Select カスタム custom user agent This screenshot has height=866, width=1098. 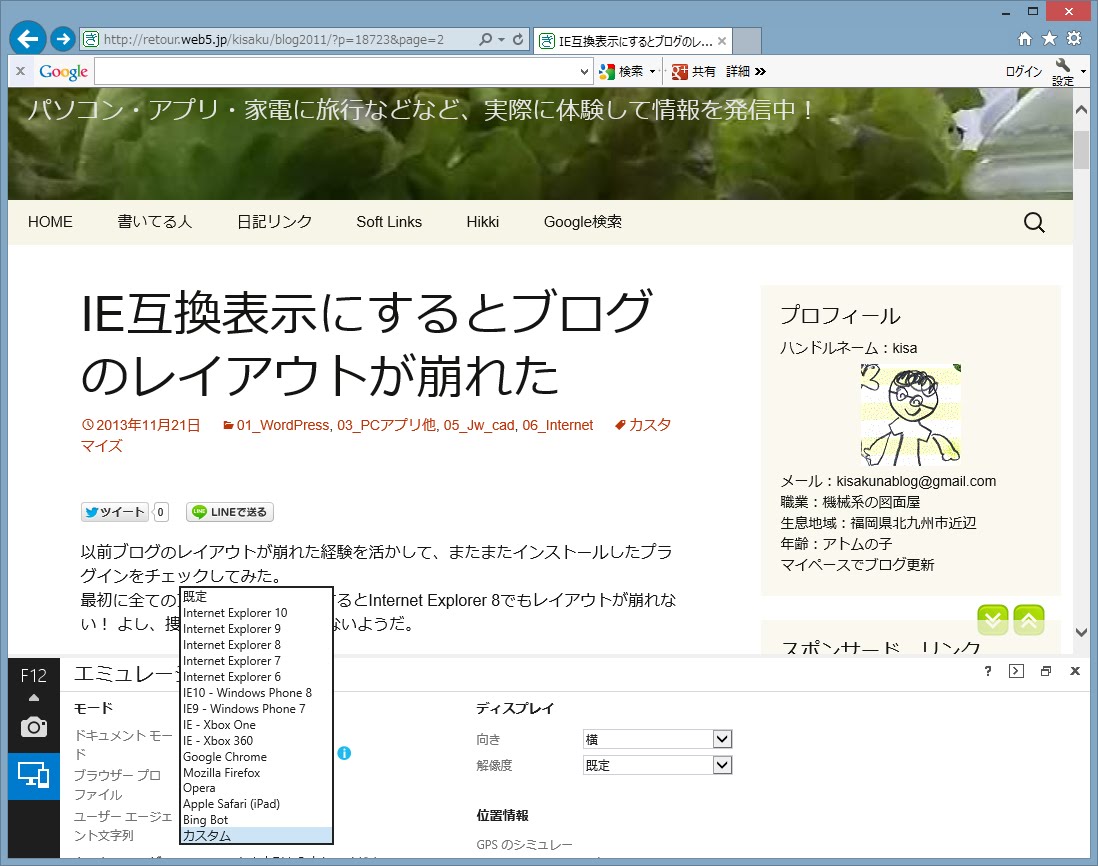point(256,836)
